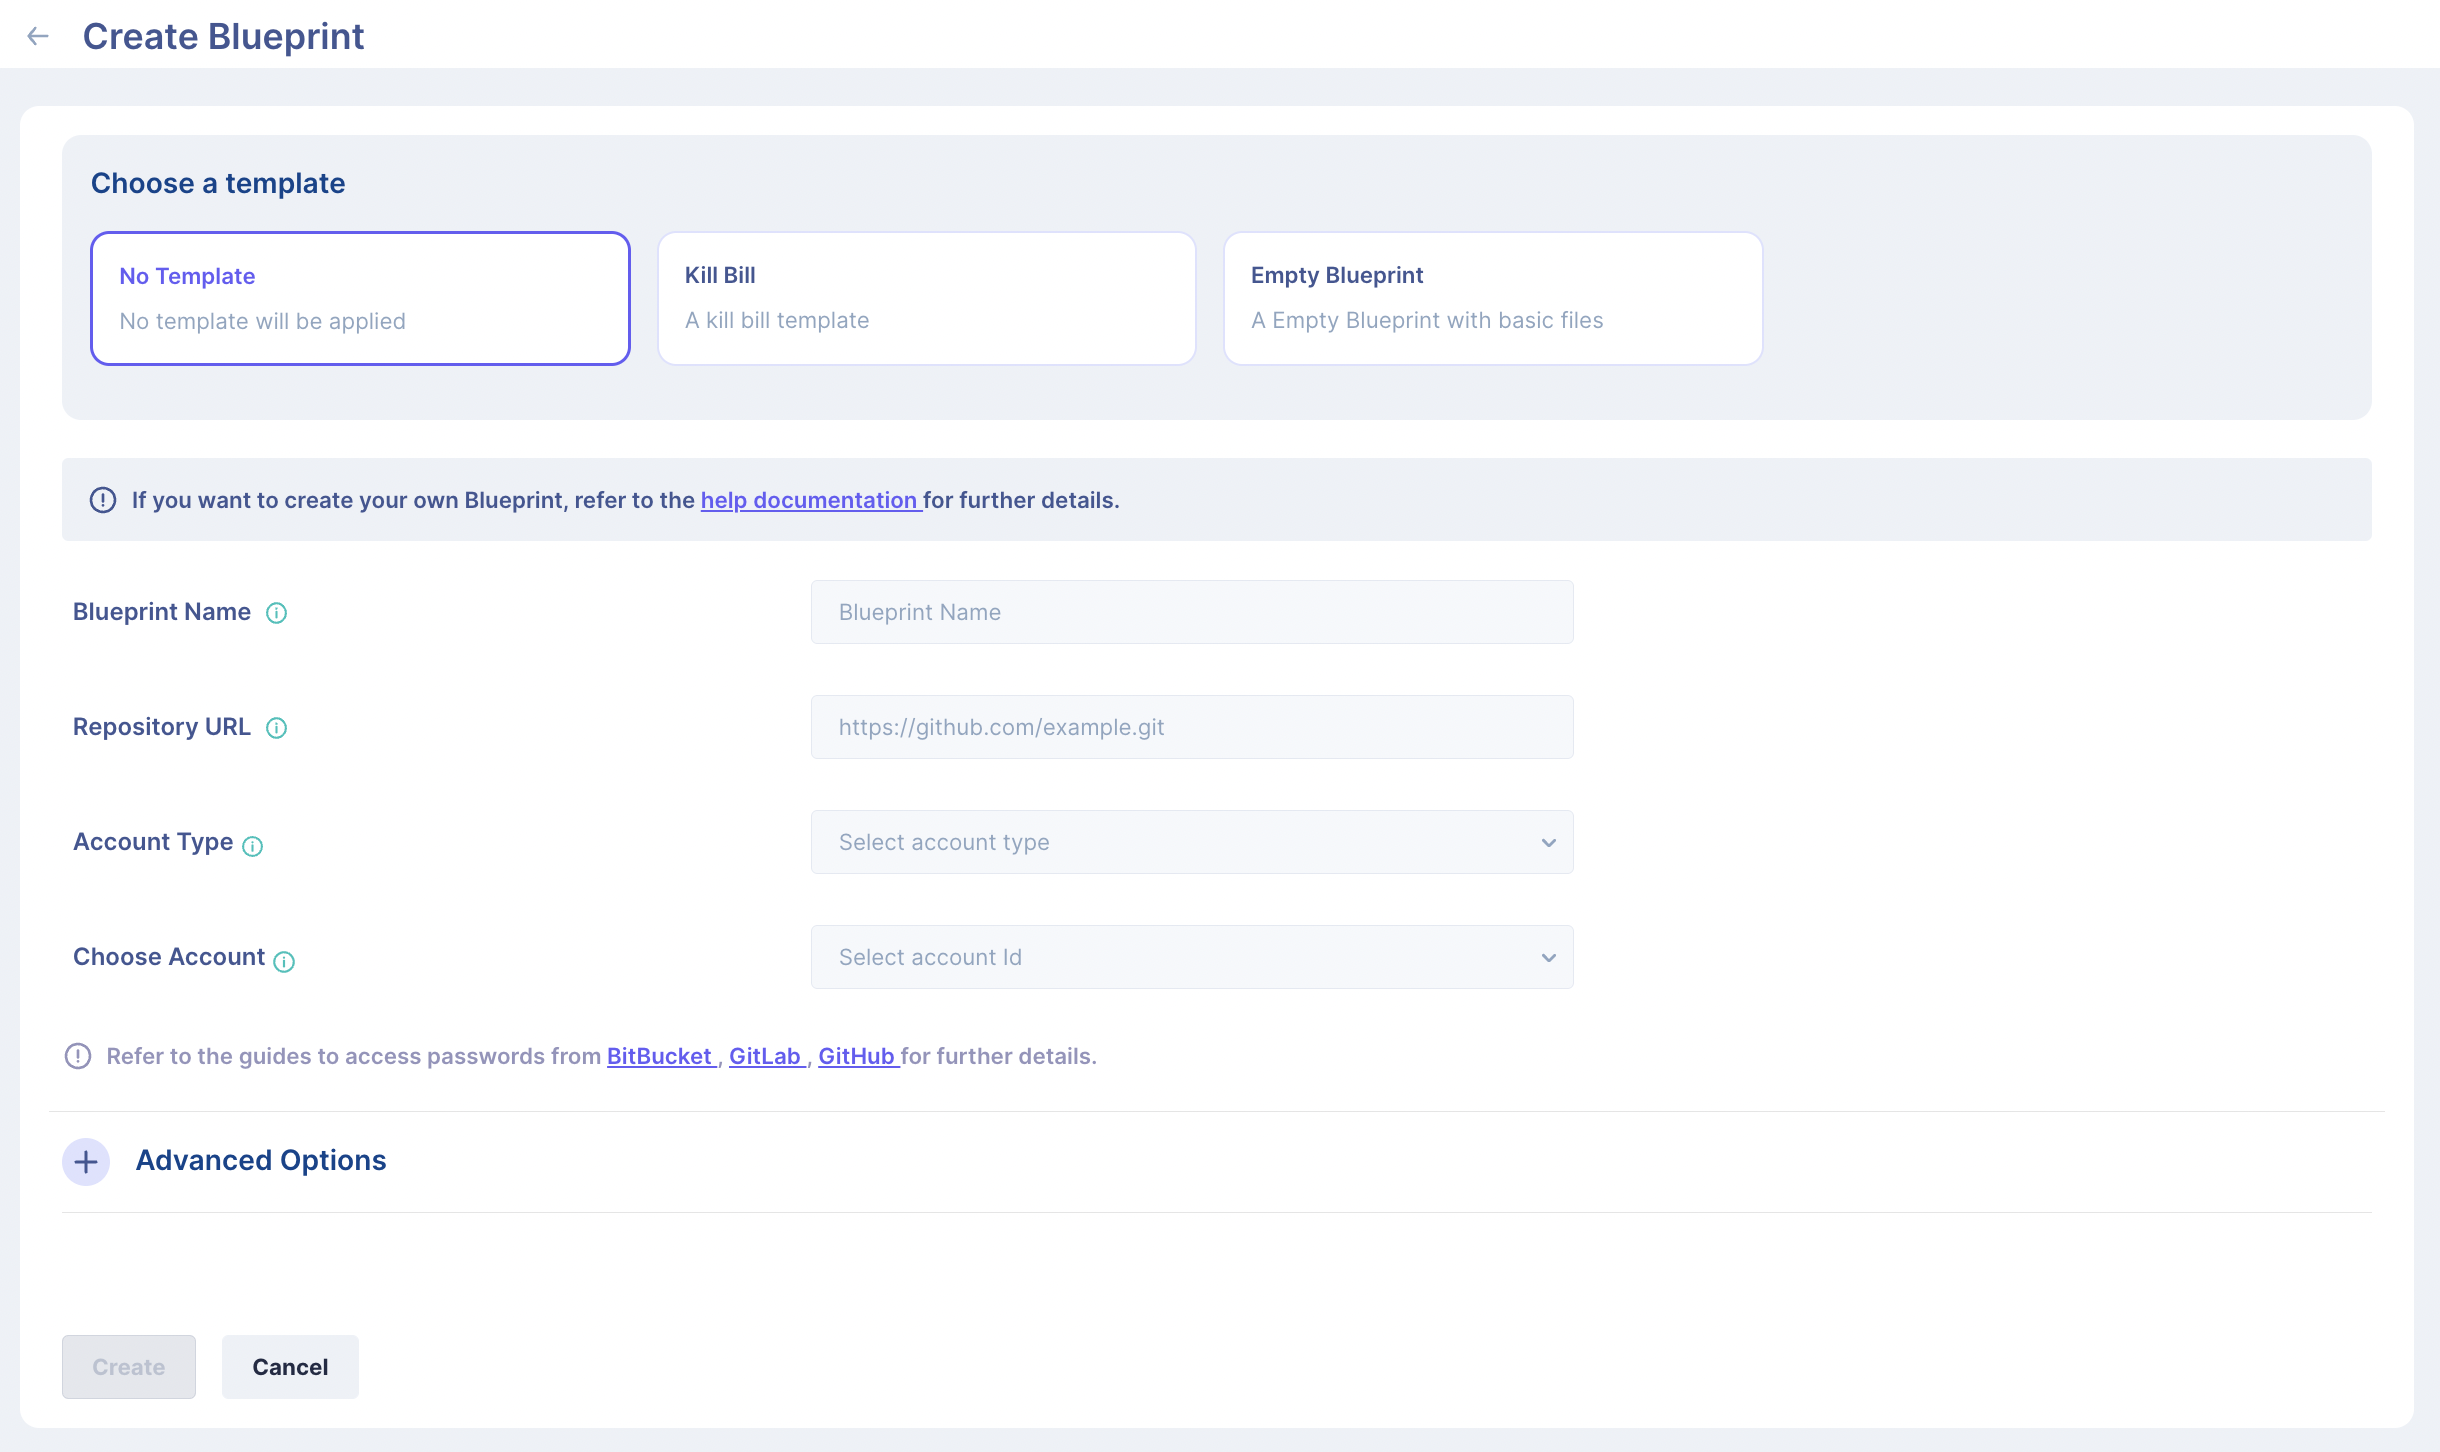The image size is (2440, 1452).
Task: Click the info icon beside Repository URL
Action: pyautogui.click(x=277, y=728)
